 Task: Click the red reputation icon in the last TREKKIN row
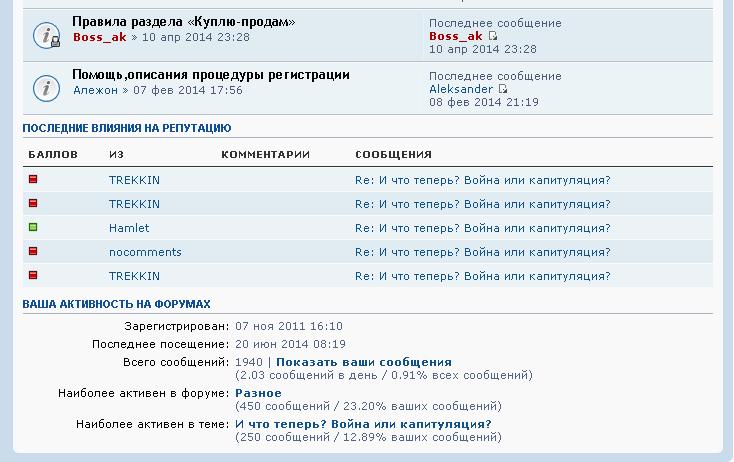(33, 275)
